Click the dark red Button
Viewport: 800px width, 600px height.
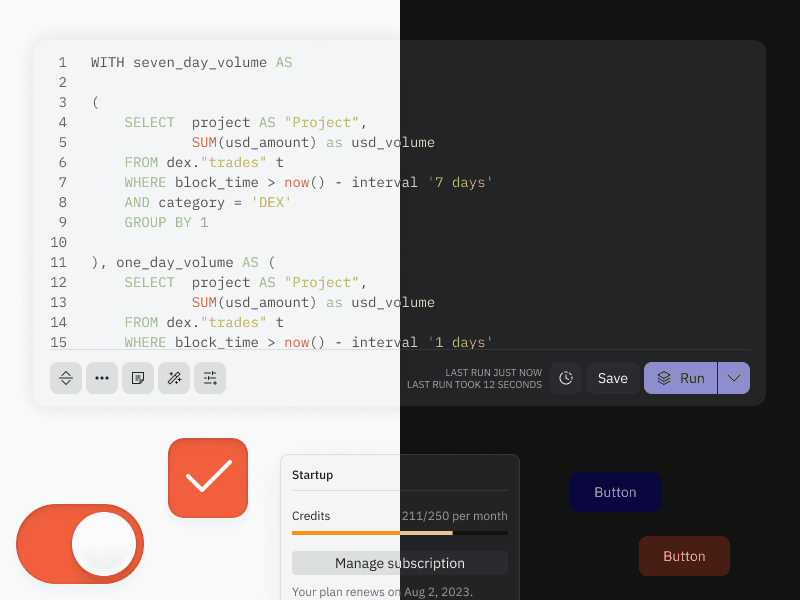pyautogui.click(x=684, y=556)
